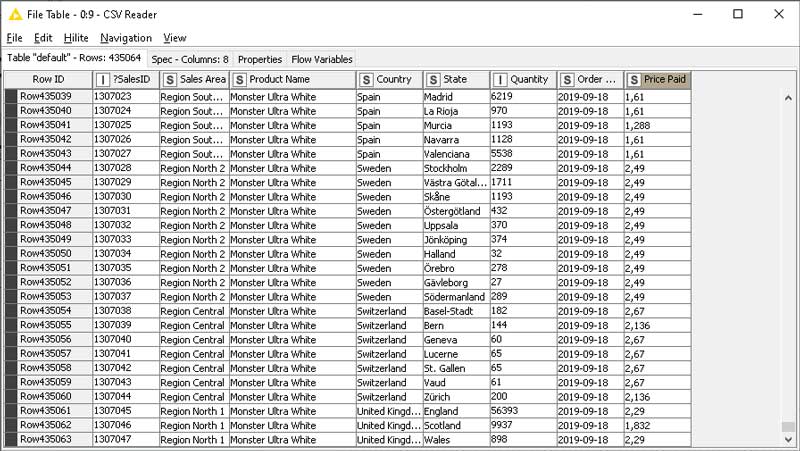Switch to the Properties tab
The width and height of the screenshot is (800, 451).
pos(260,59)
